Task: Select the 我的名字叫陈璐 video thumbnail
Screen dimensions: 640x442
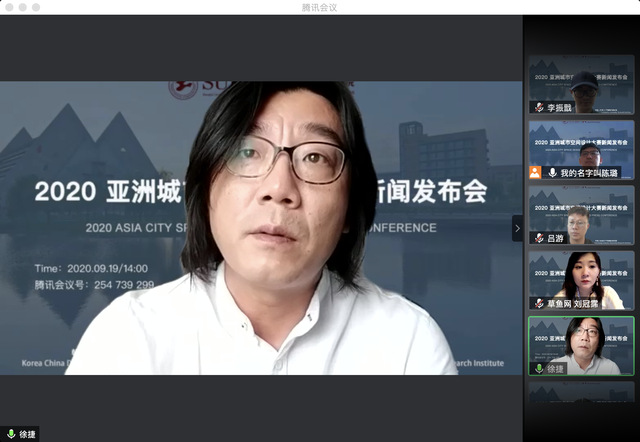Action: [x=581, y=148]
